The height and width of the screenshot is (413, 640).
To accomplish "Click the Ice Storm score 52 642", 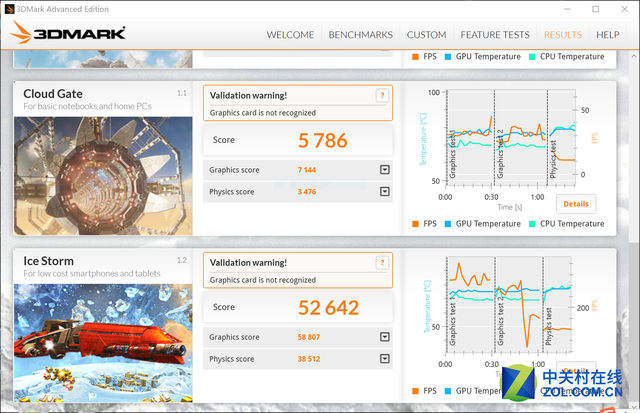I will coord(329,308).
